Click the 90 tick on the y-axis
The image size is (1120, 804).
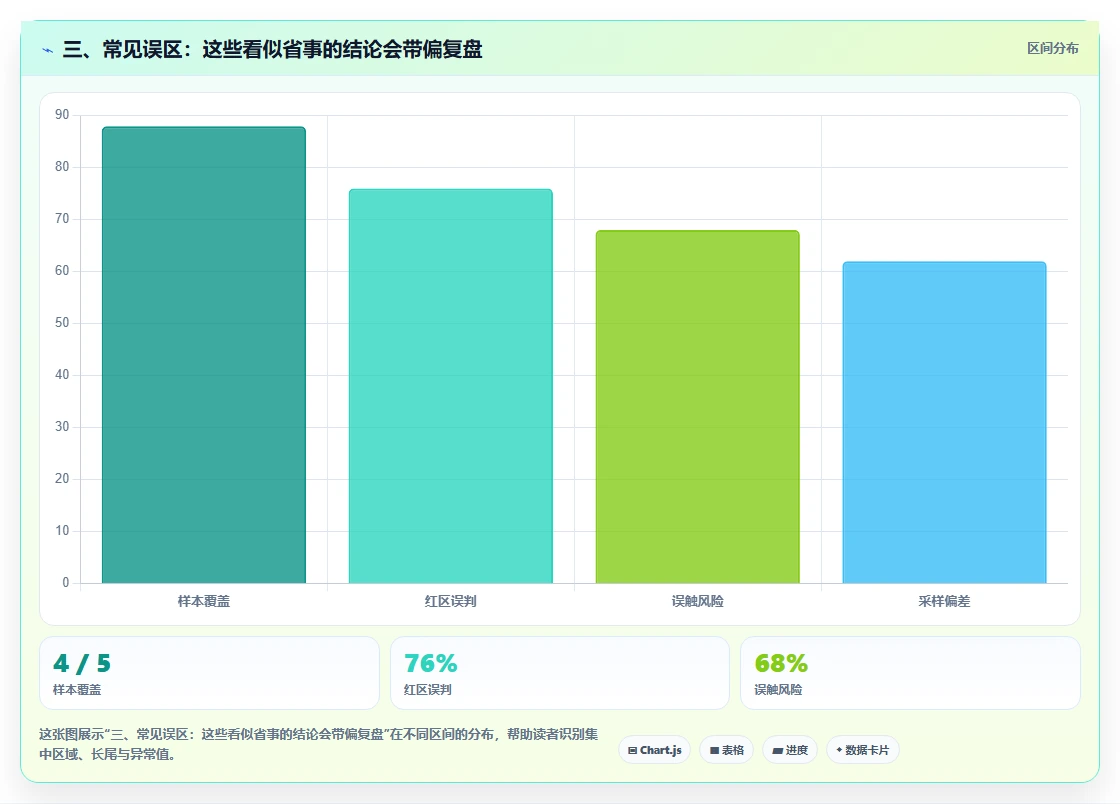pos(62,115)
